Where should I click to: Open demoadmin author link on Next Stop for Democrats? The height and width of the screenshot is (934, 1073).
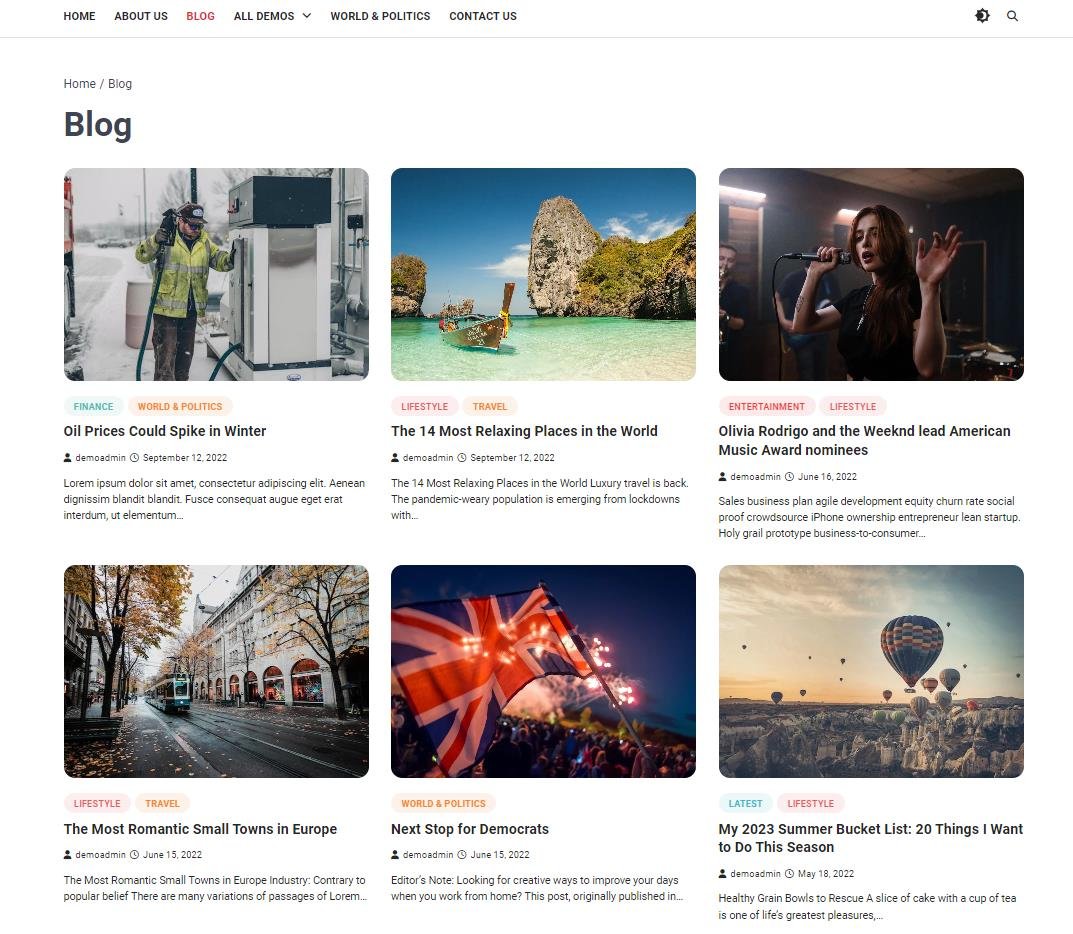pos(428,855)
